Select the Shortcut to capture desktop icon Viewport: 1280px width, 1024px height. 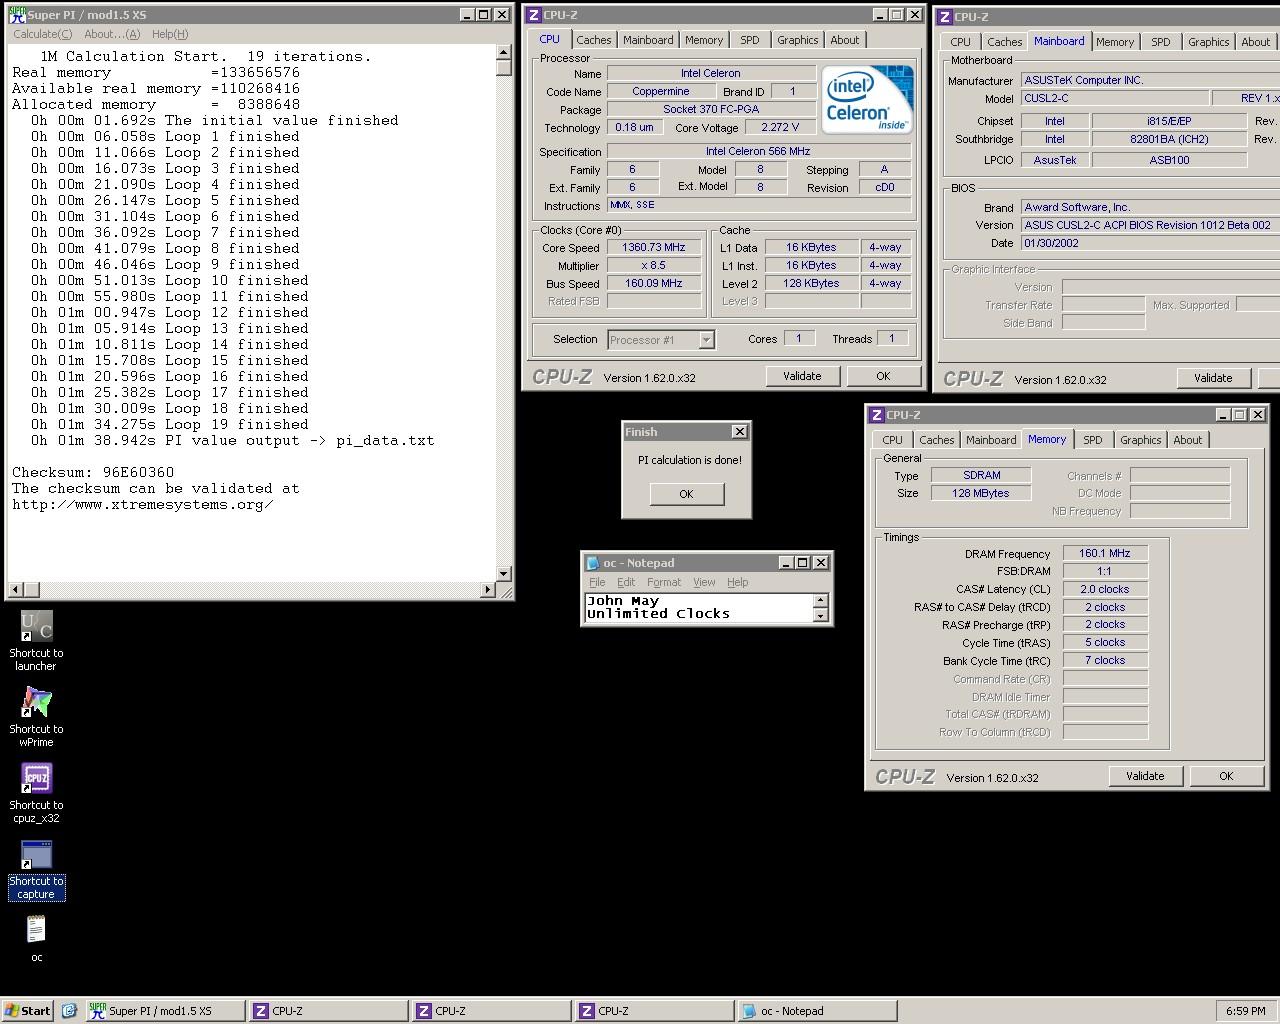click(x=36, y=869)
